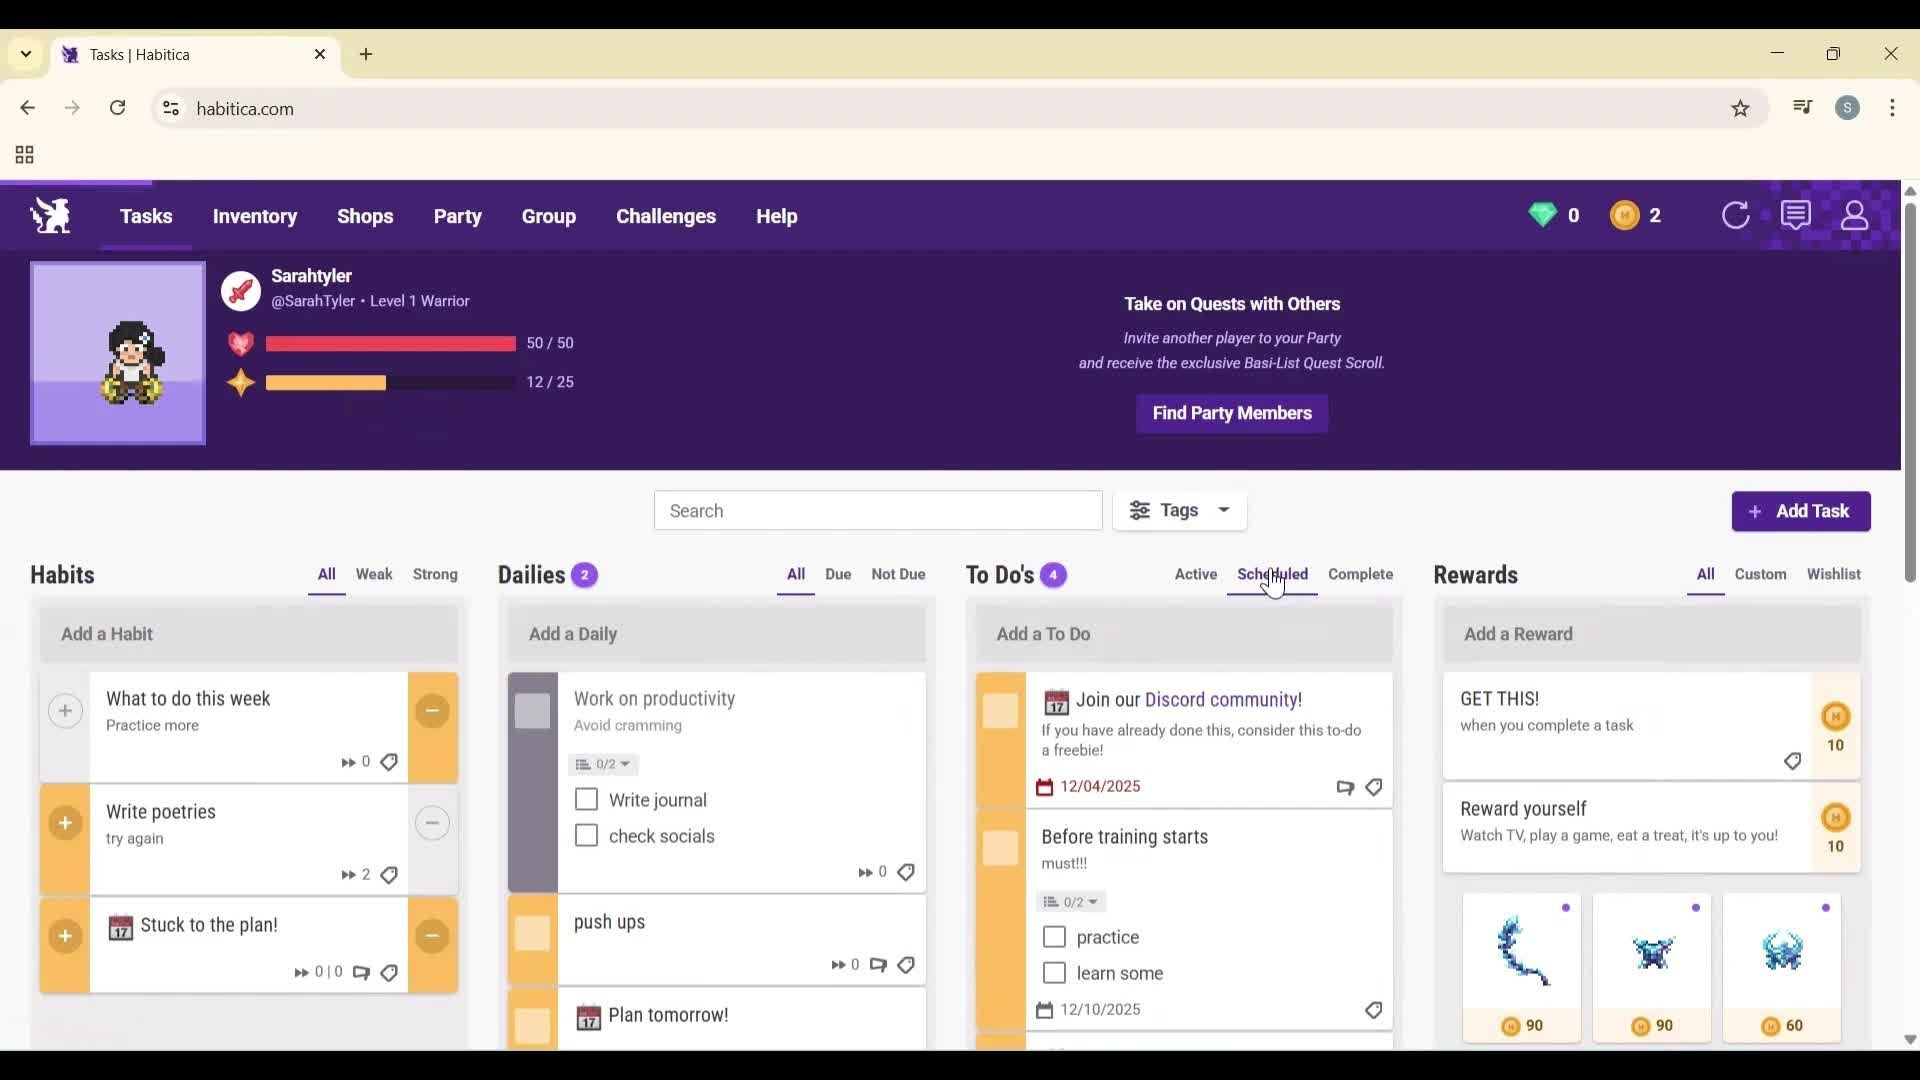
Task: Open the user avatar menu icon
Action: coord(1855,215)
